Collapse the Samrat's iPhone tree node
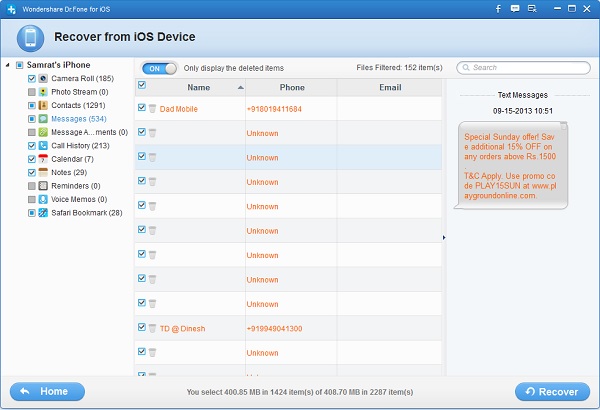 click(x=7, y=65)
